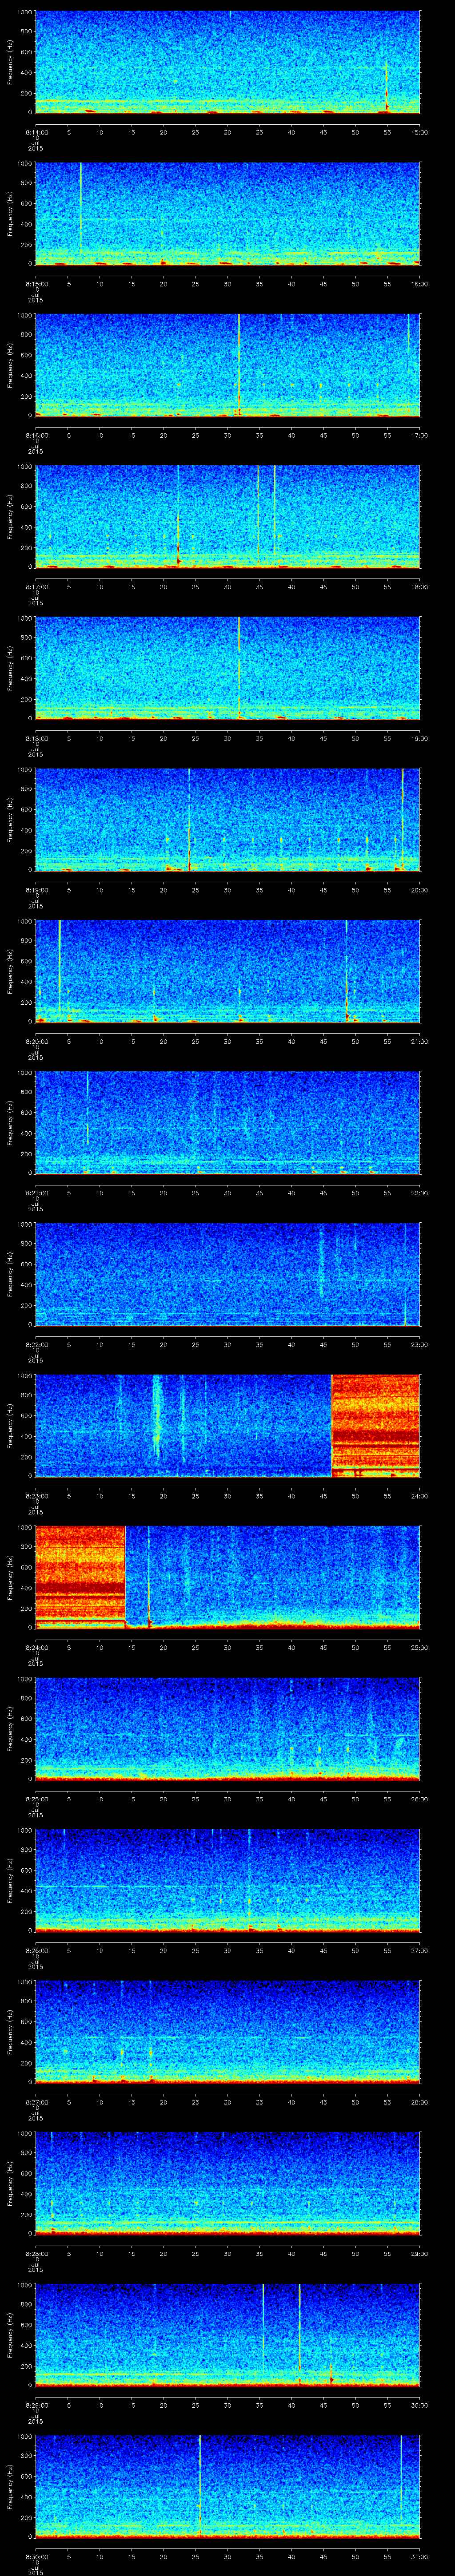Click the spectrogram panel starting at 8:14:00
This screenshot has height=2576, width=455.
click(x=227, y=62)
